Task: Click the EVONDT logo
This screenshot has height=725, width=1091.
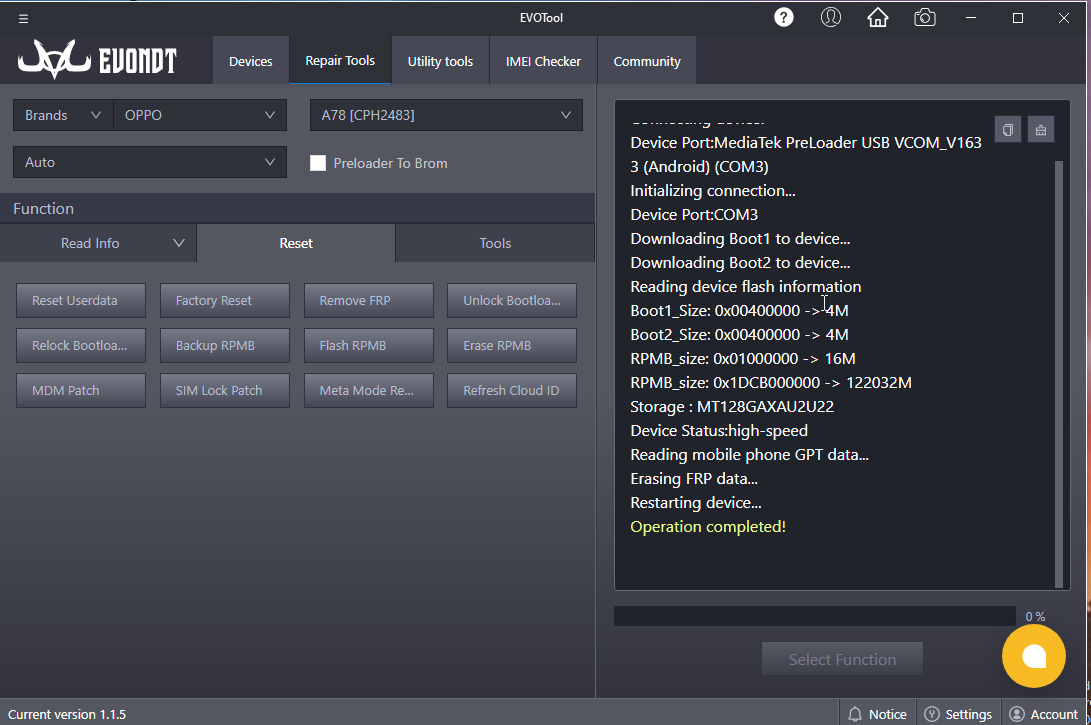Action: [97, 60]
